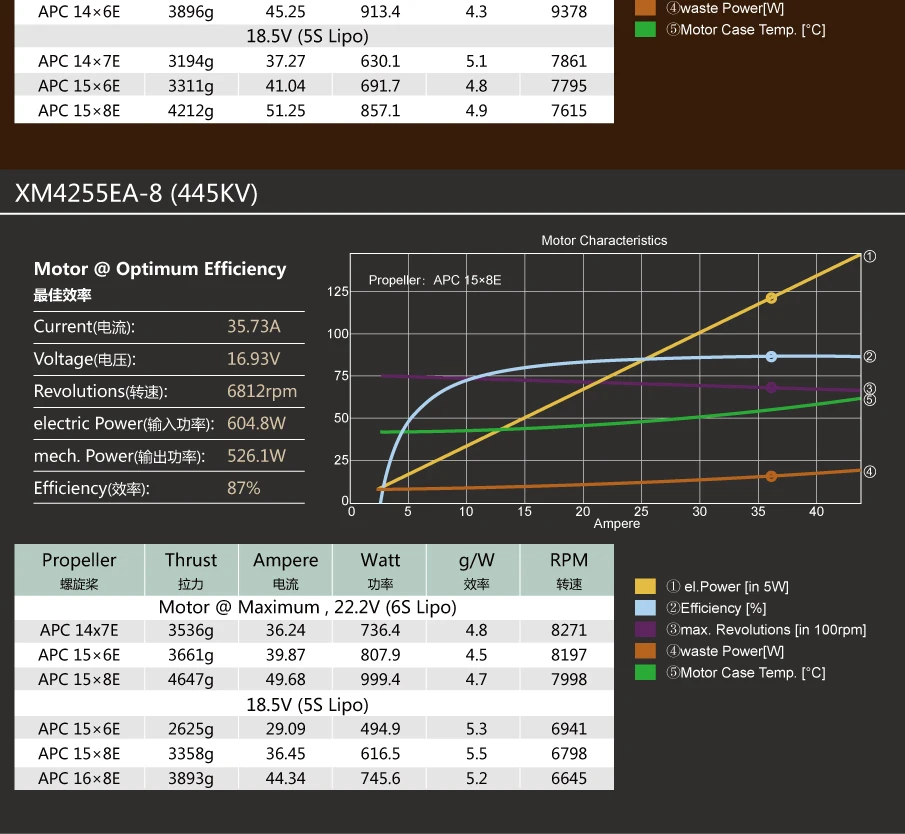Click the Propeller: APC 15×8E chart label
This screenshot has height=834, width=905.
[435, 280]
